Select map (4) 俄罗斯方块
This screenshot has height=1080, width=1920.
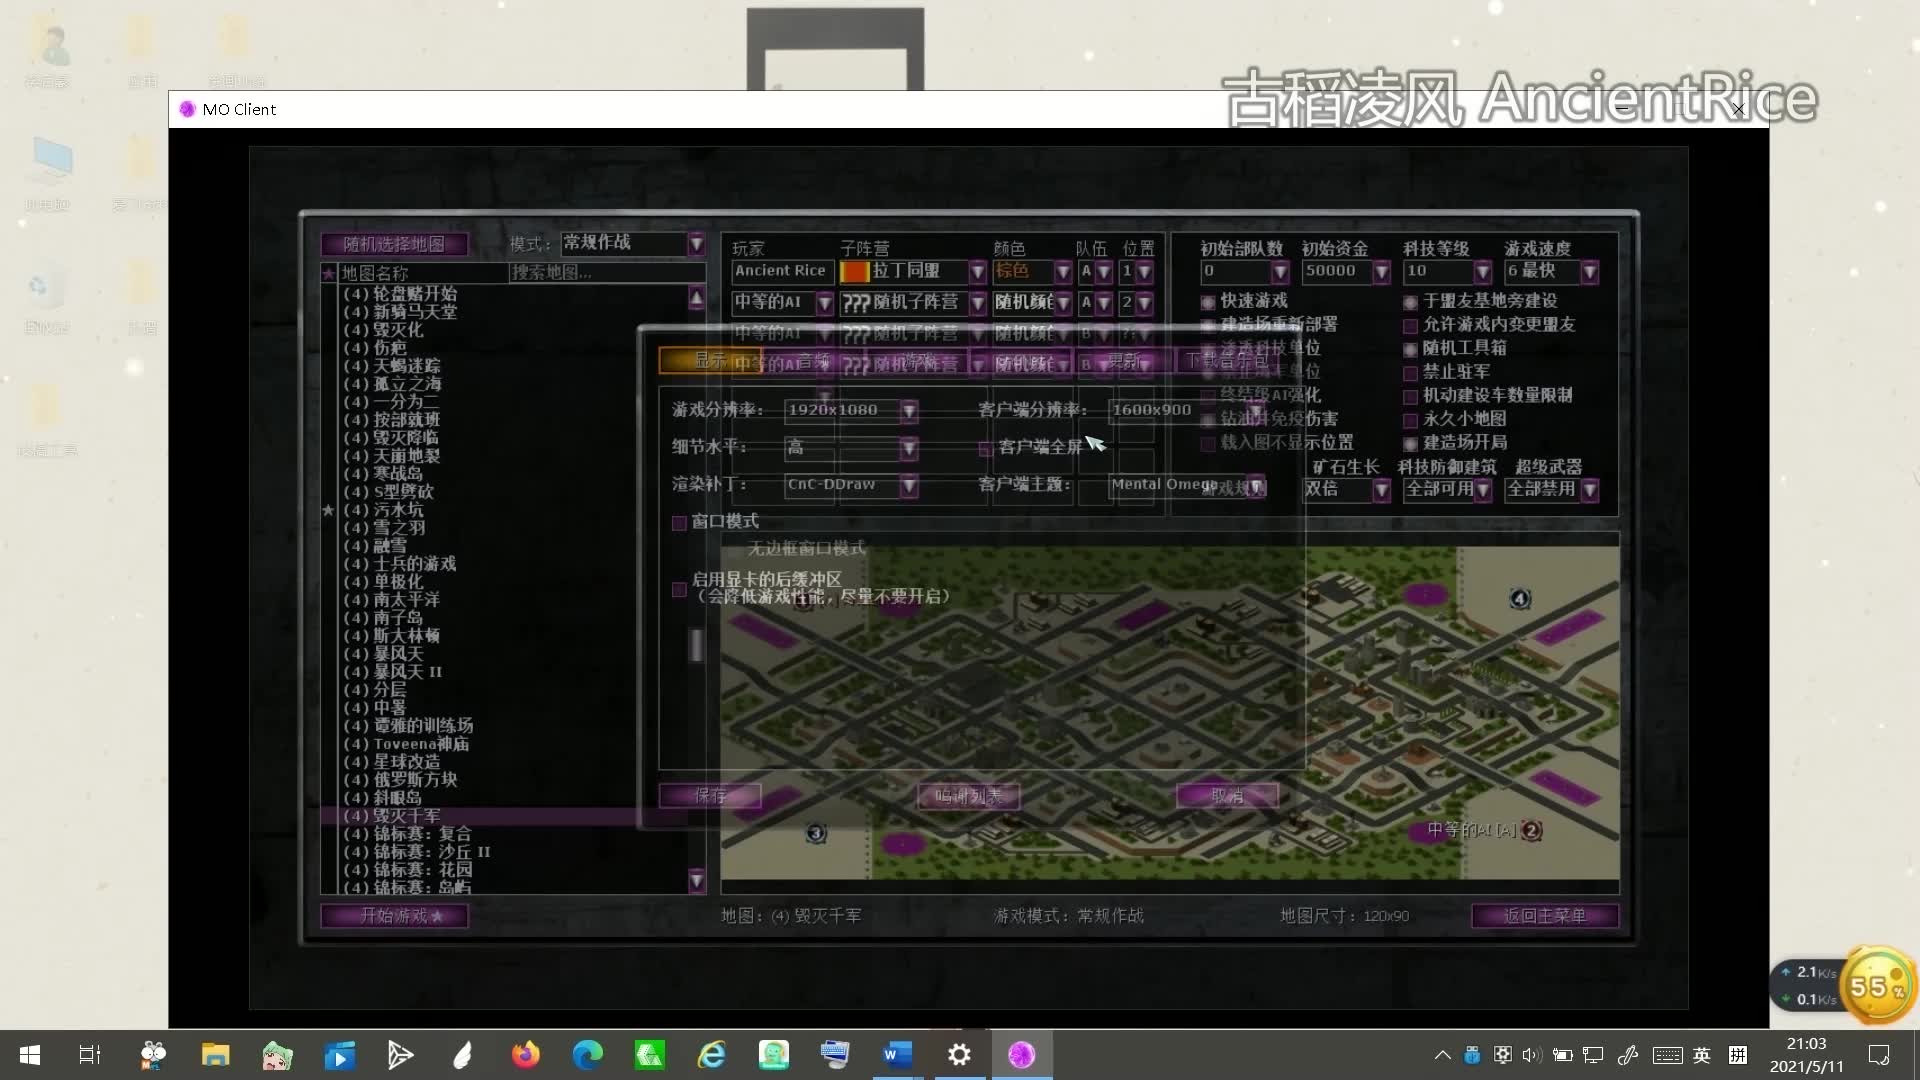click(400, 780)
